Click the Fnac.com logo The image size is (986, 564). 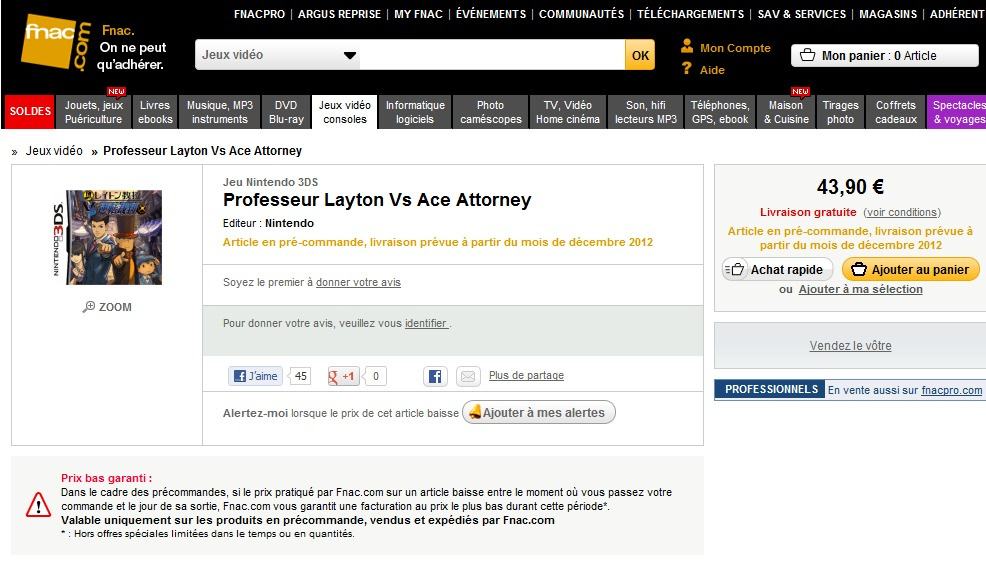coord(55,42)
